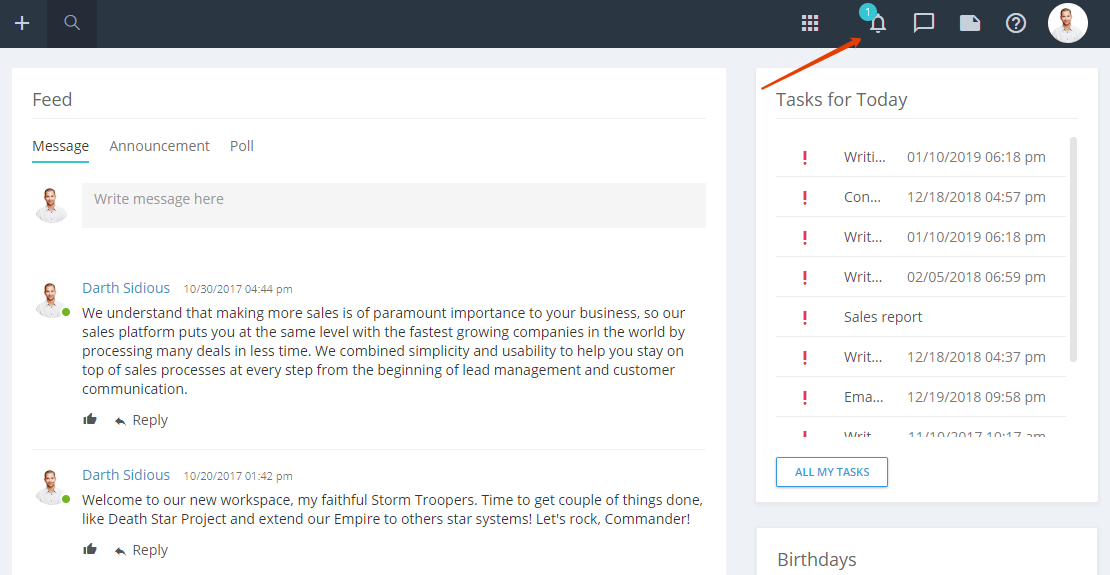
Task: Click the notes tag icon in header
Action: [970, 23]
